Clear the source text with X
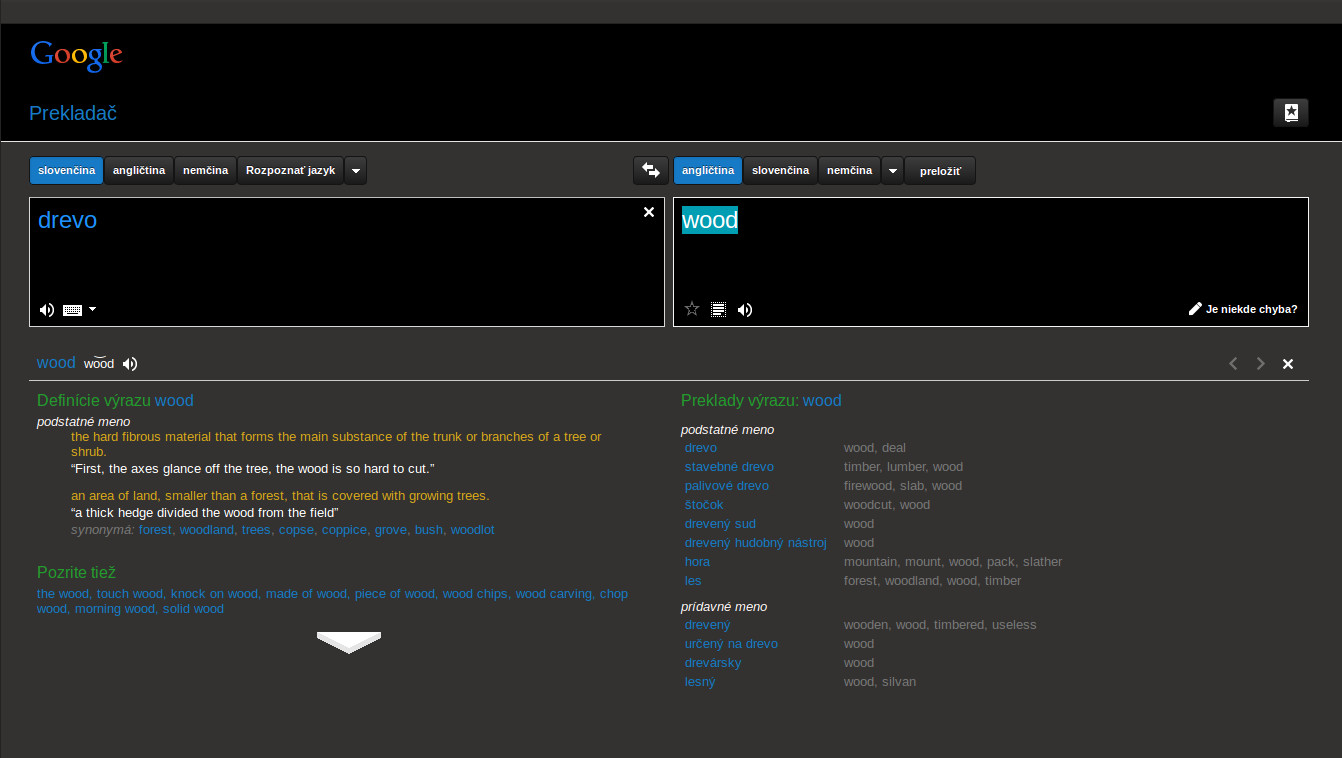Screen dimensions: 1342x758 649,212
